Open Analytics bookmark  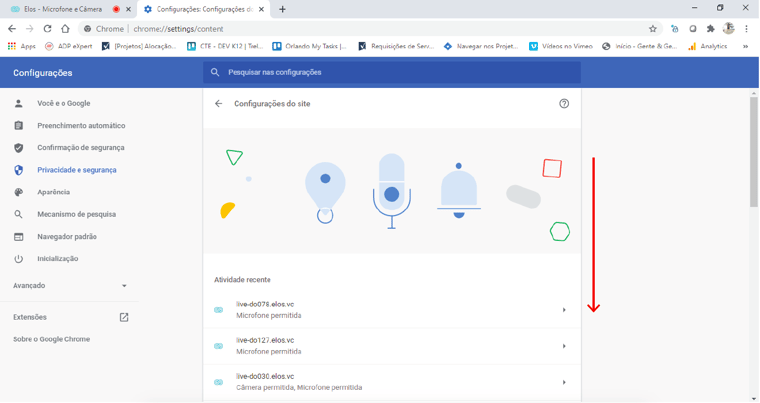click(708, 47)
